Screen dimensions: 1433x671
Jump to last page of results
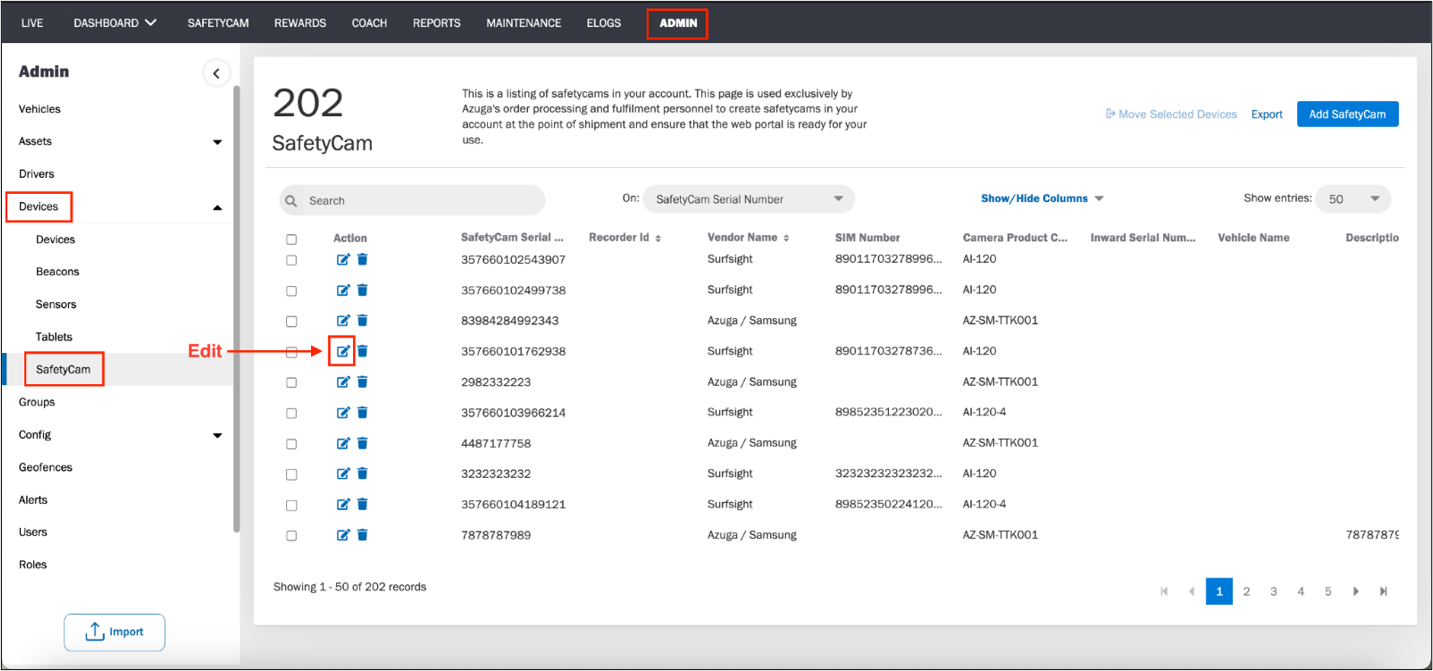[x=1383, y=591]
